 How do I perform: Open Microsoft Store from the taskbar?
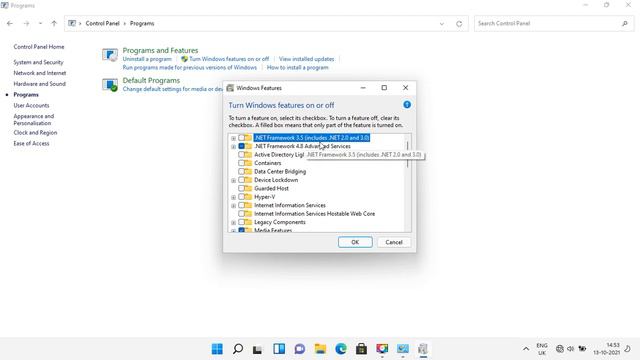coord(361,349)
